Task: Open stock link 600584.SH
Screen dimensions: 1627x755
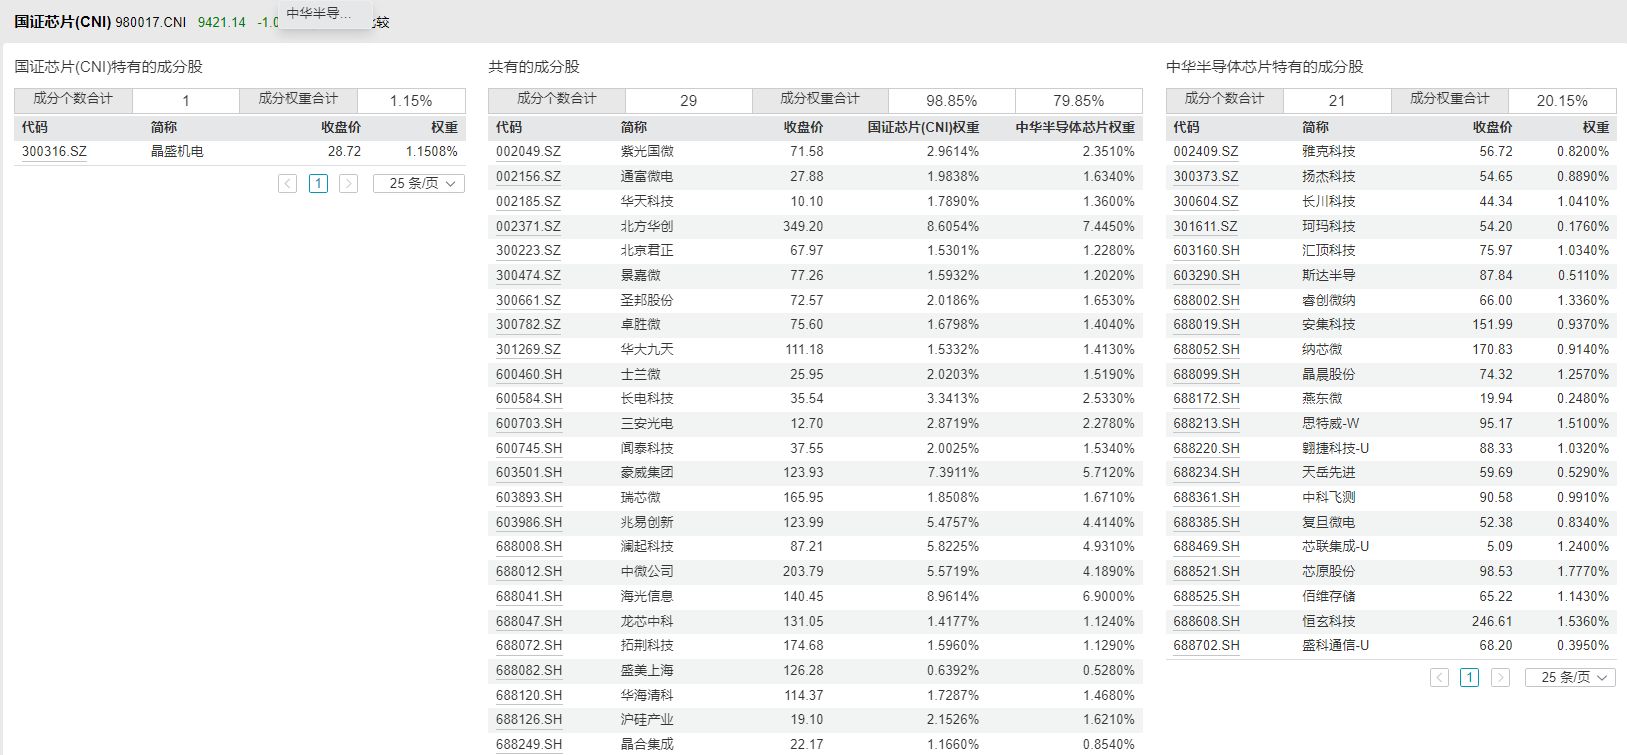Action: [x=529, y=399]
